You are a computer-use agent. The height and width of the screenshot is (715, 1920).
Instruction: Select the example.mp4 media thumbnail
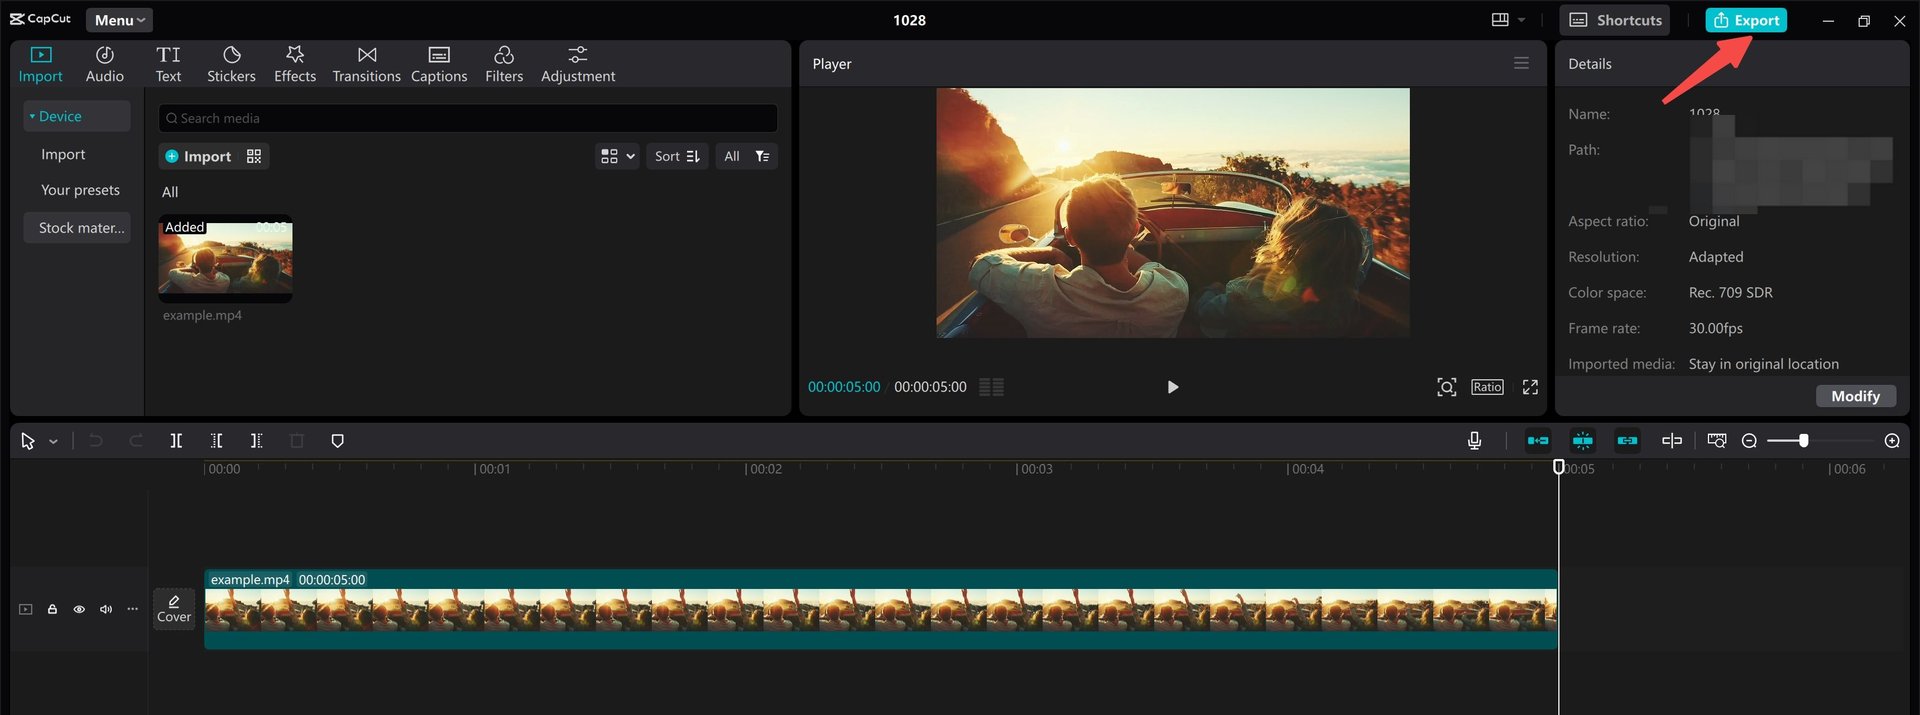point(226,259)
